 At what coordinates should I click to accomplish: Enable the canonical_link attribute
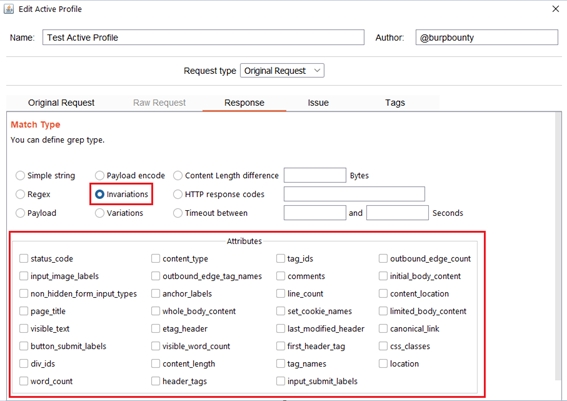(383, 328)
